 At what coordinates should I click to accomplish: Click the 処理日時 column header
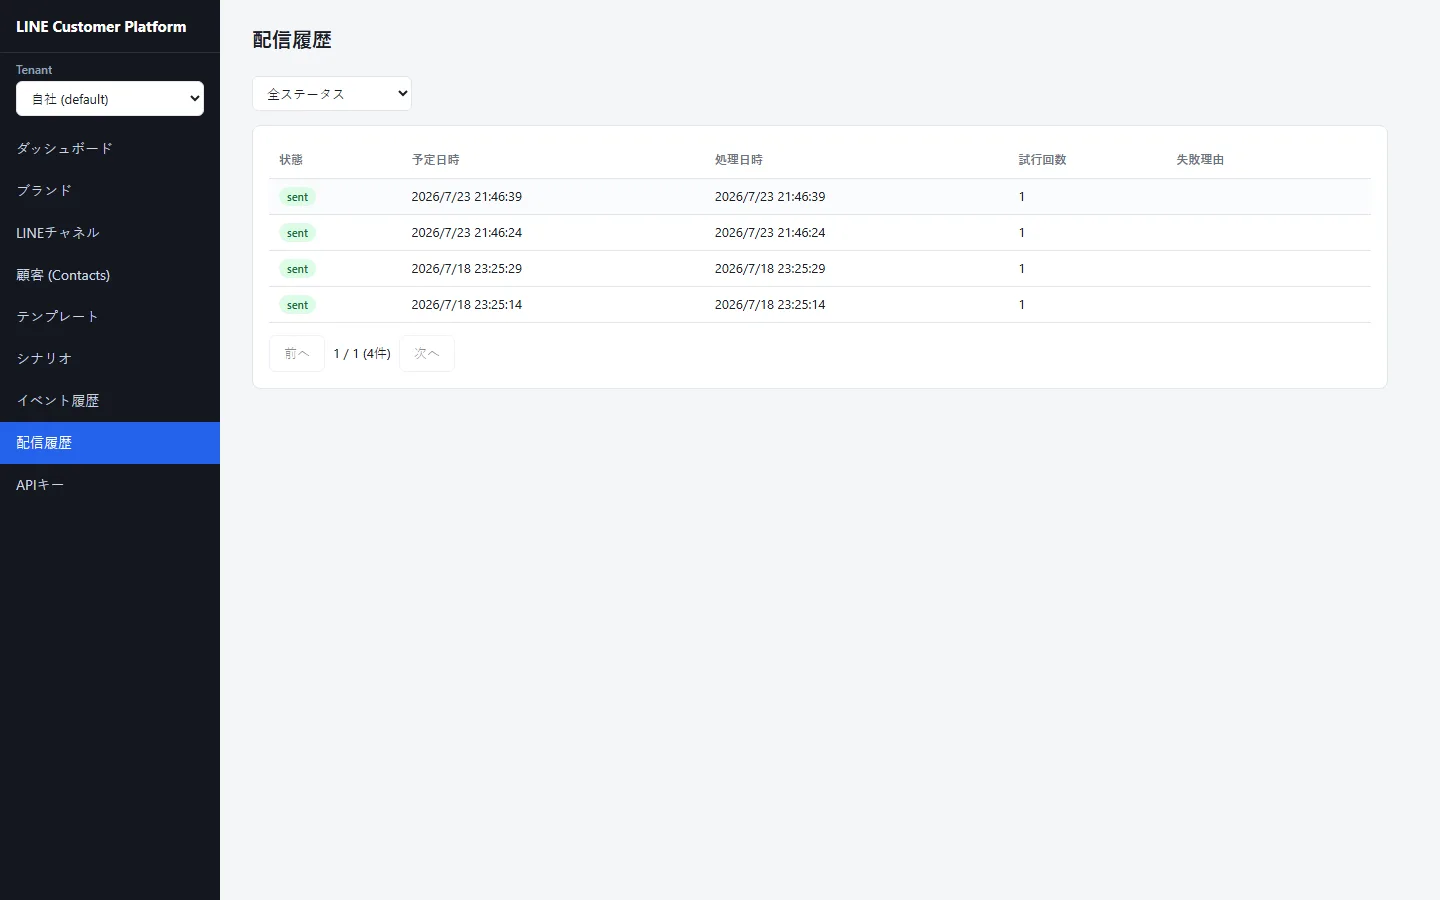[x=739, y=160]
